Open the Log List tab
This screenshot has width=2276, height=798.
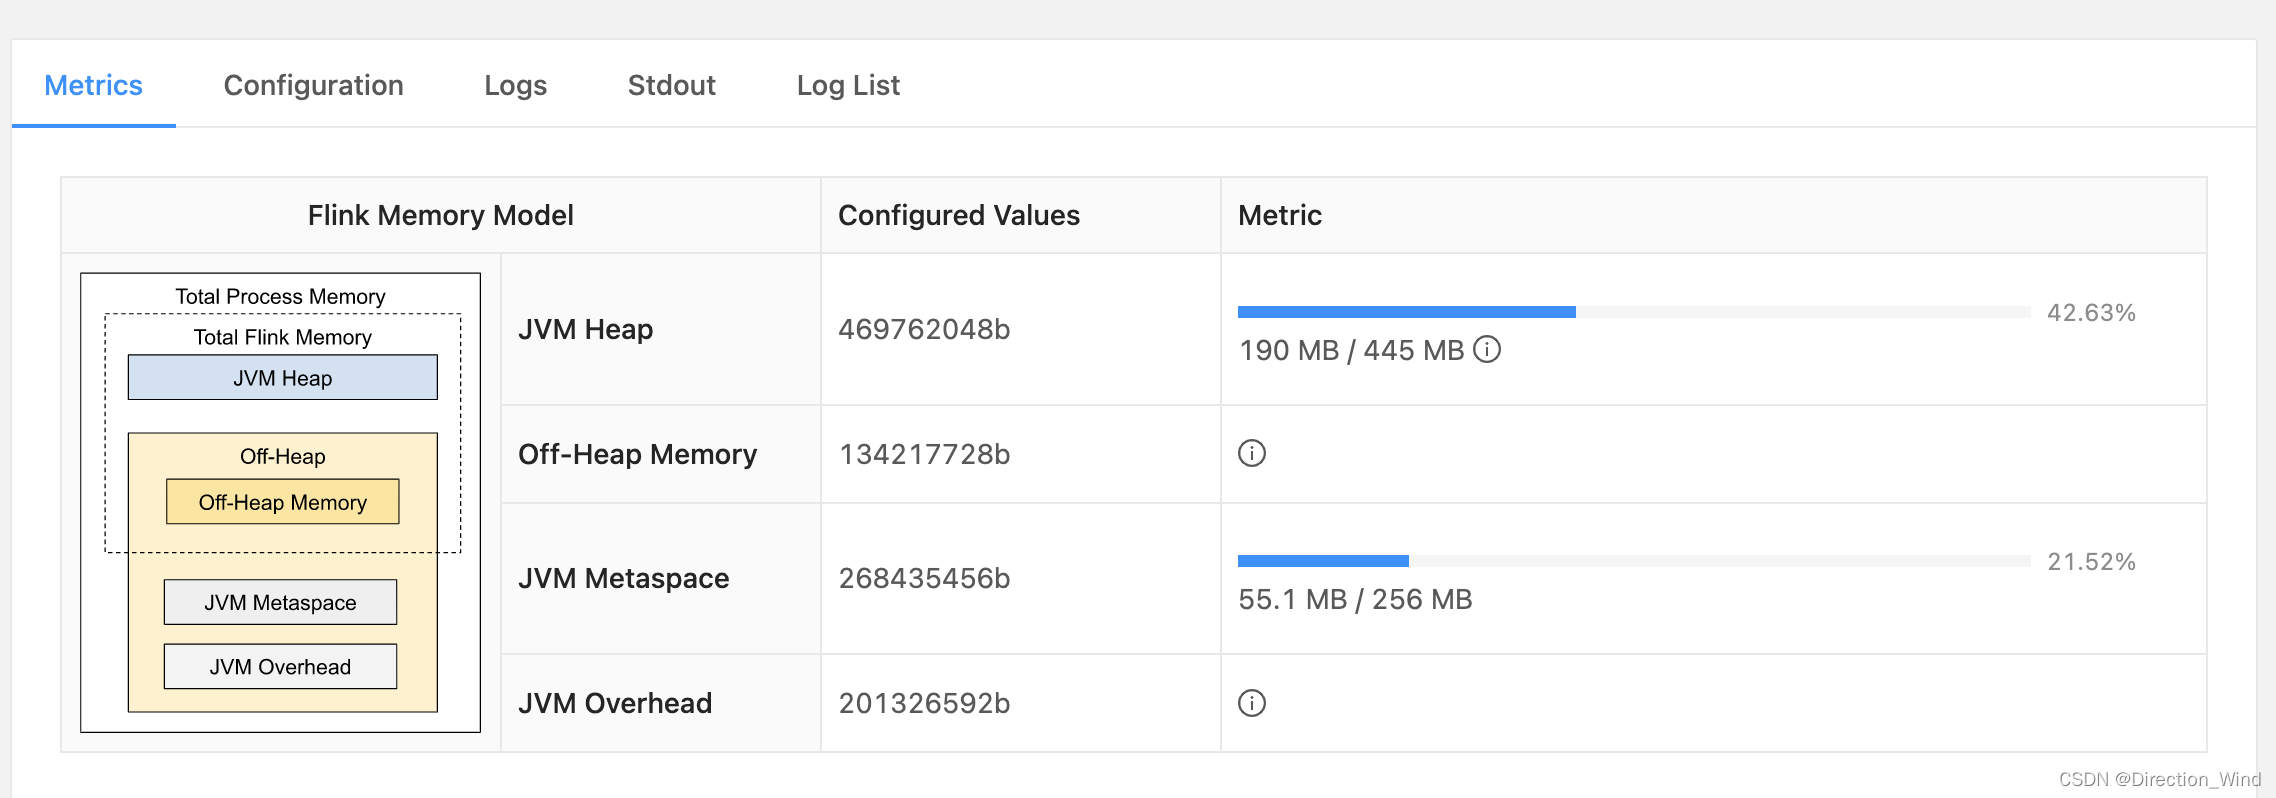pyautogui.click(x=848, y=85)
